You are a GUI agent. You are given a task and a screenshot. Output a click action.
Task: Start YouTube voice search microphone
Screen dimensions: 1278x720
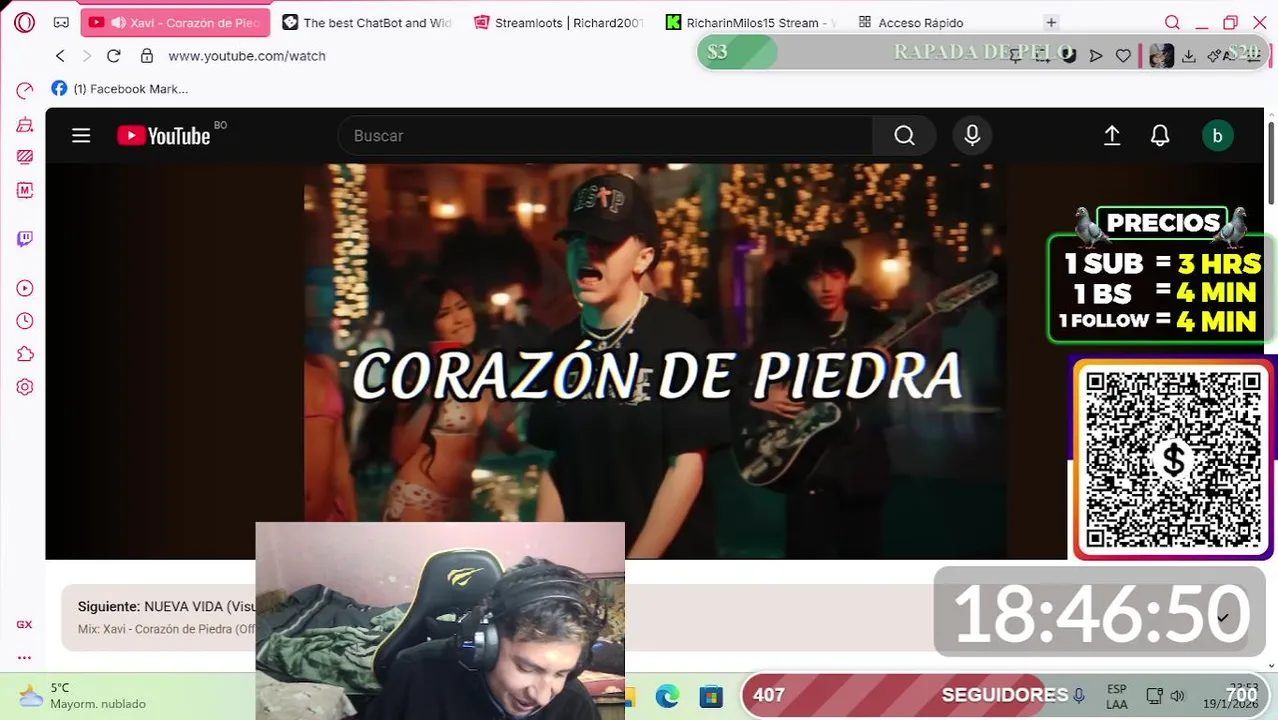point(972,135)
